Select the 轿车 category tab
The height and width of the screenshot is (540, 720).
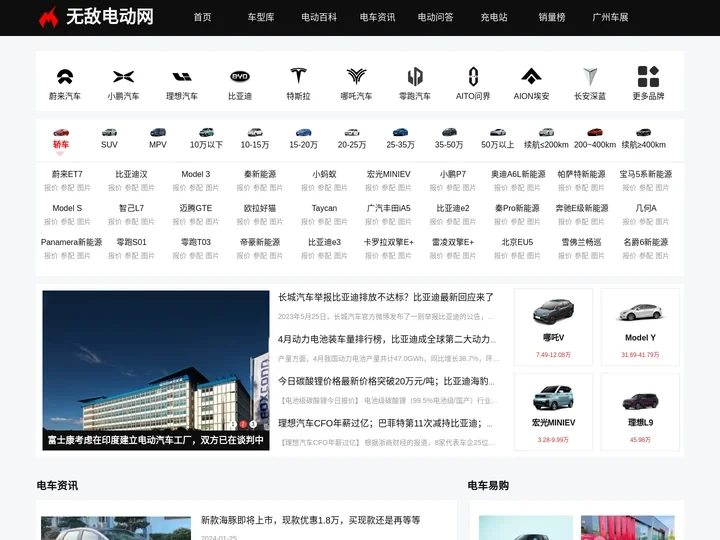point(61,139)
